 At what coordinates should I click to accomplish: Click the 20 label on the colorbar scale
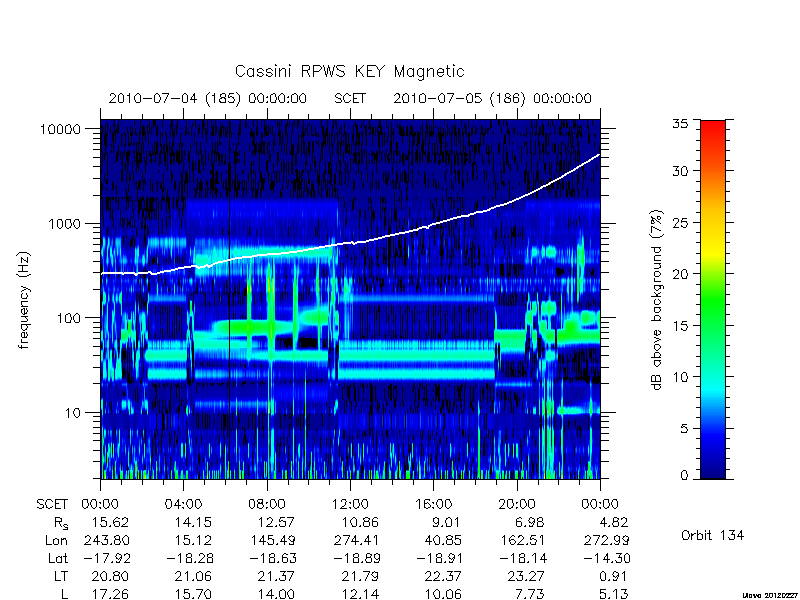681,274
